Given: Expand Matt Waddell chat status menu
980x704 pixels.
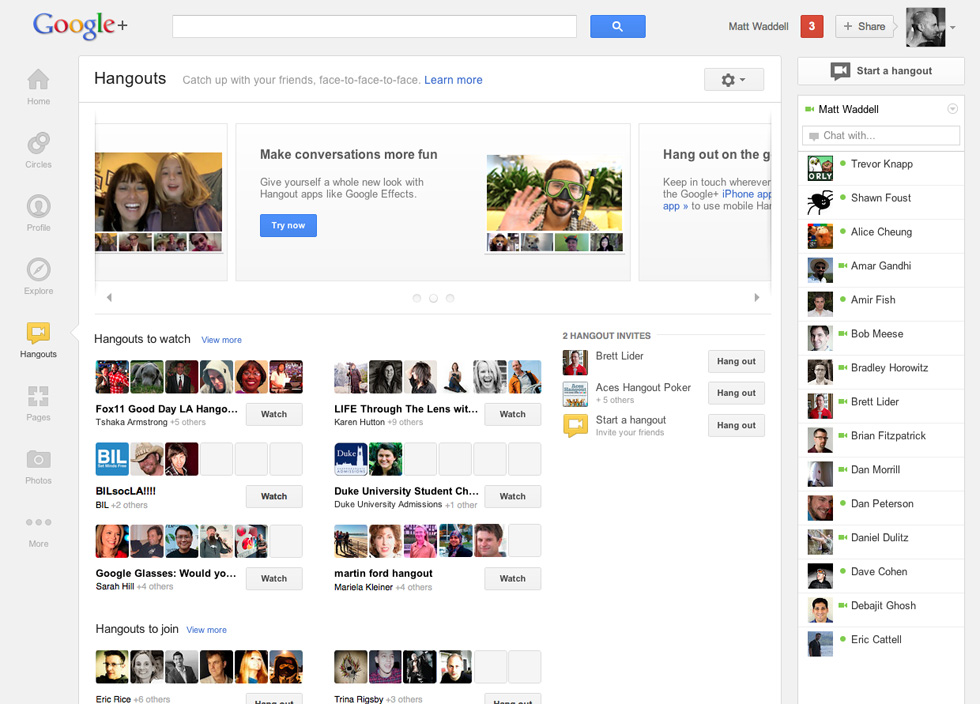Looking at the screenshot, I should coord(952,109).
